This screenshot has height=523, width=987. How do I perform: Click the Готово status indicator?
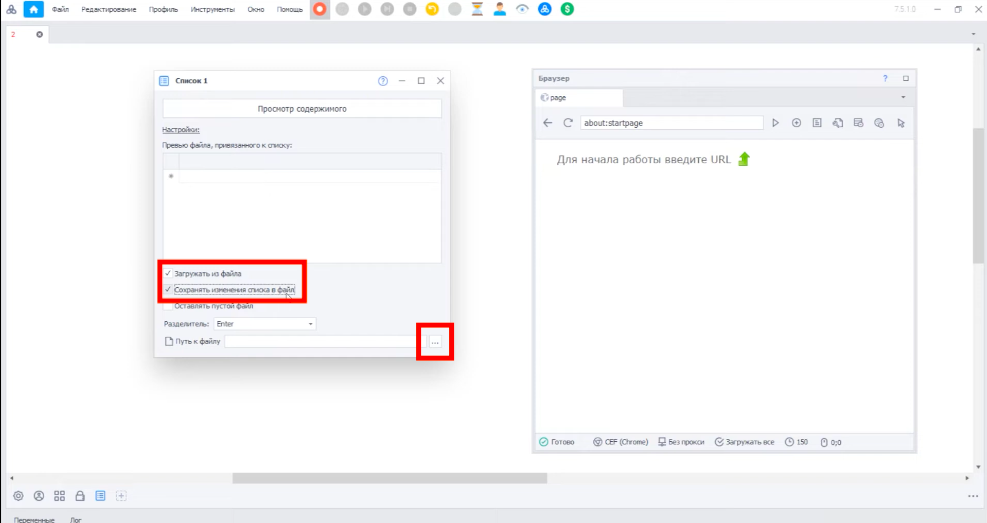pyautogui.click(x=557, y=442)
